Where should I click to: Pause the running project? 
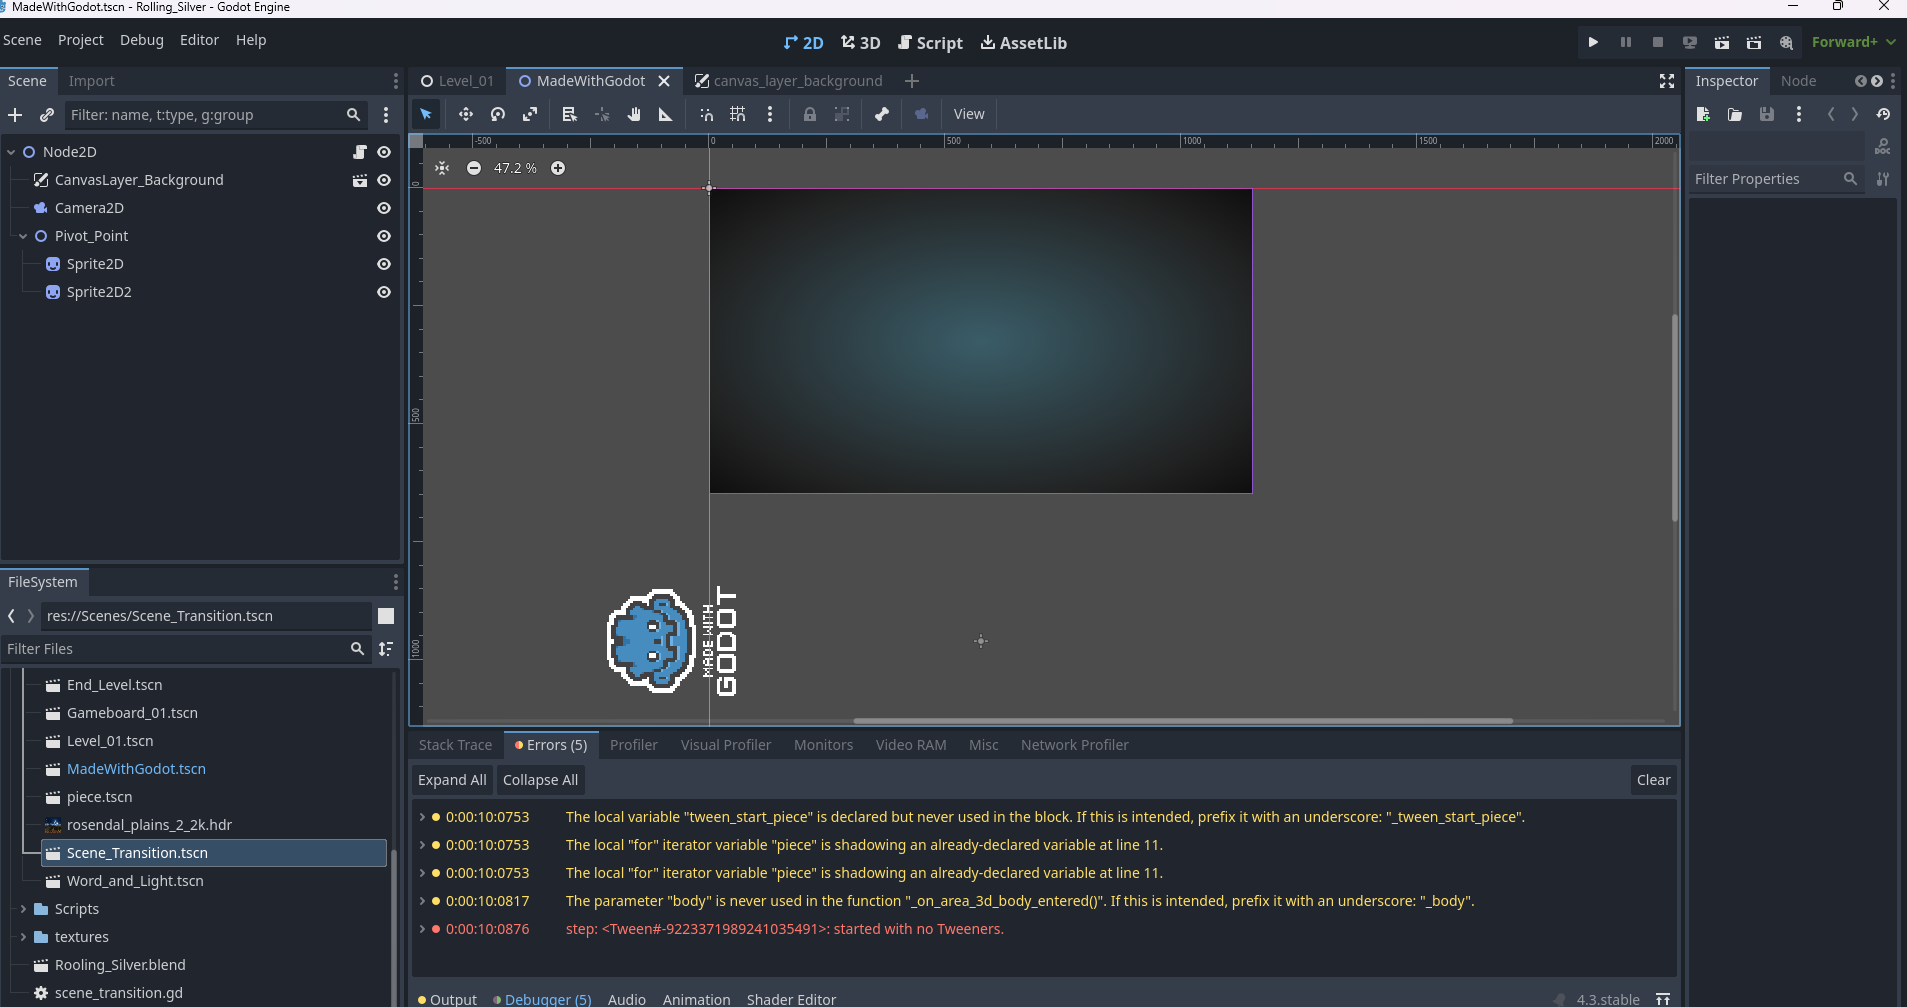point(1626,42)
